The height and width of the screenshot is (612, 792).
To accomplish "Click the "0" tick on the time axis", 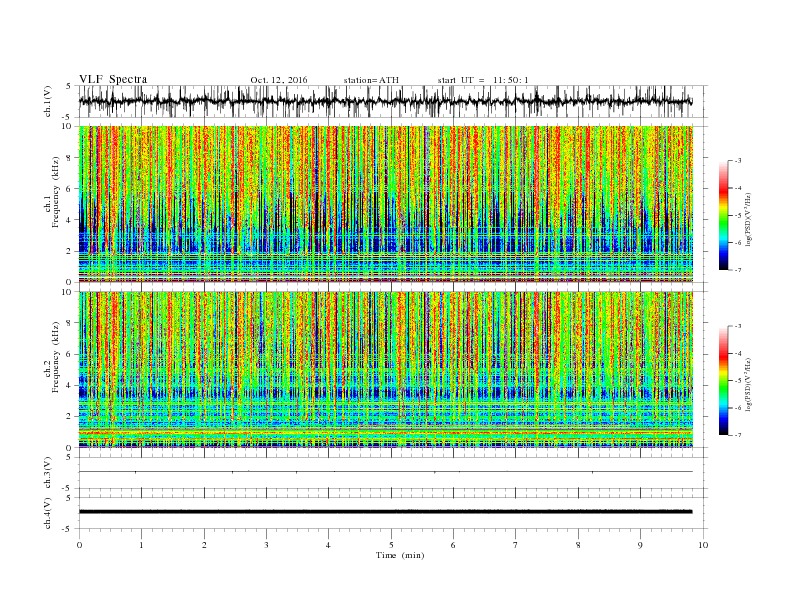I will pos(79,545).
